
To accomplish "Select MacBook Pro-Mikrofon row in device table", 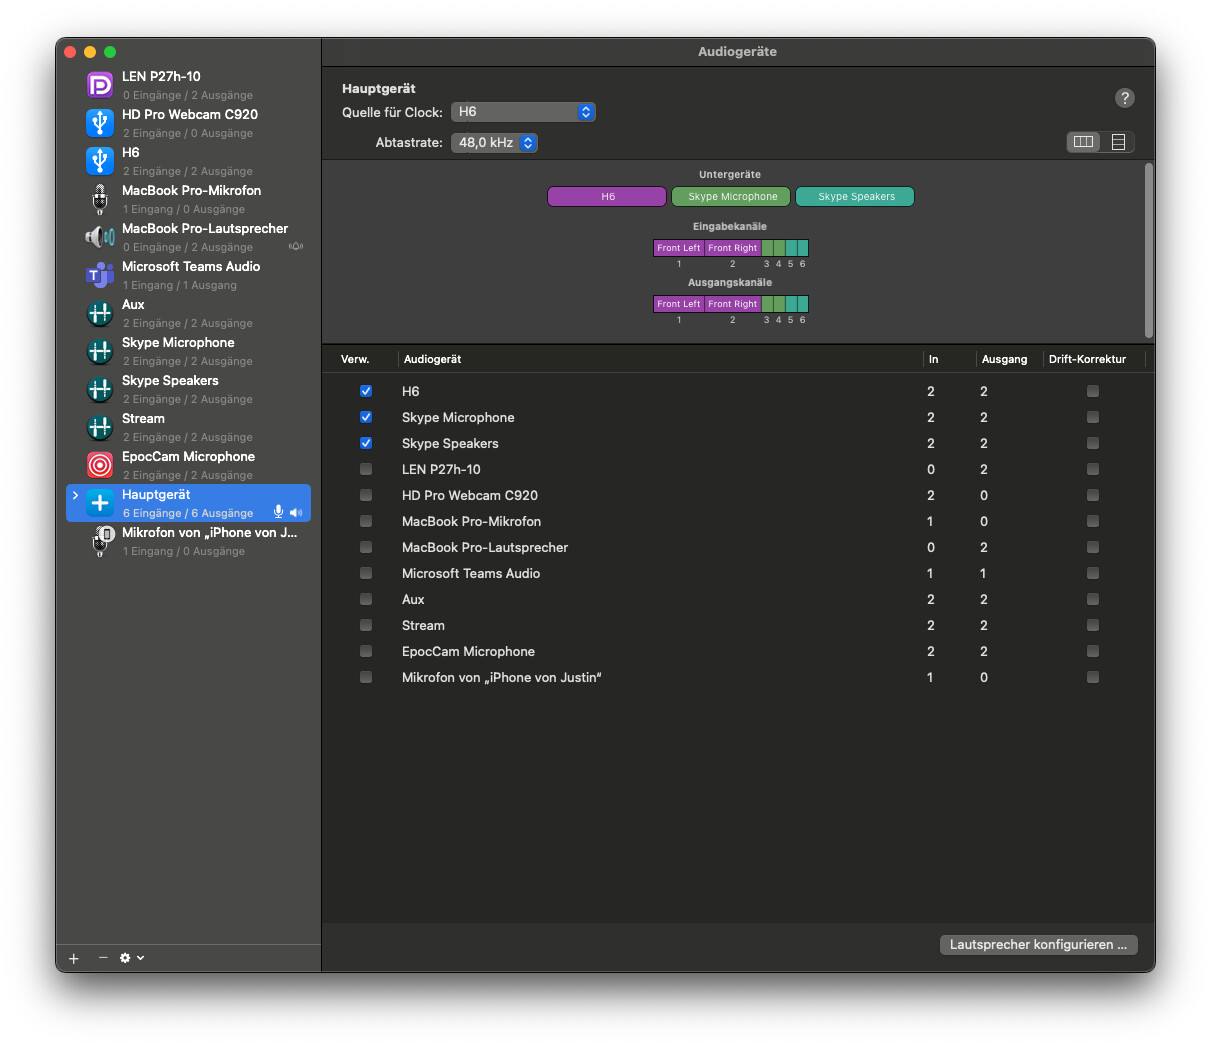I will pos(738,521).
